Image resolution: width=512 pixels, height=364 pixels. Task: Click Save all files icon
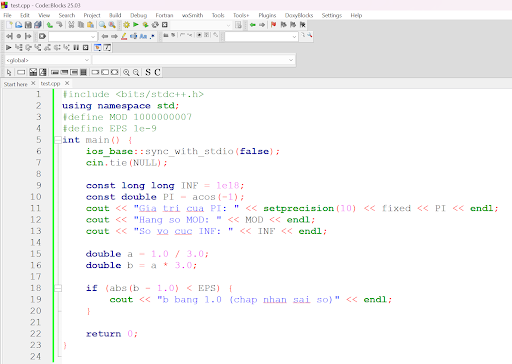click(38, 25)
